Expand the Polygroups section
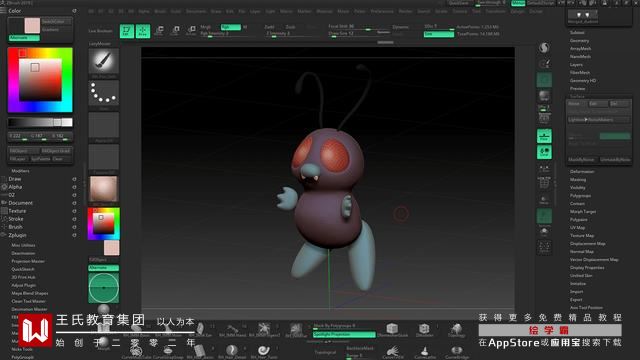Viewport: 640px width, 360px height. 580,196
